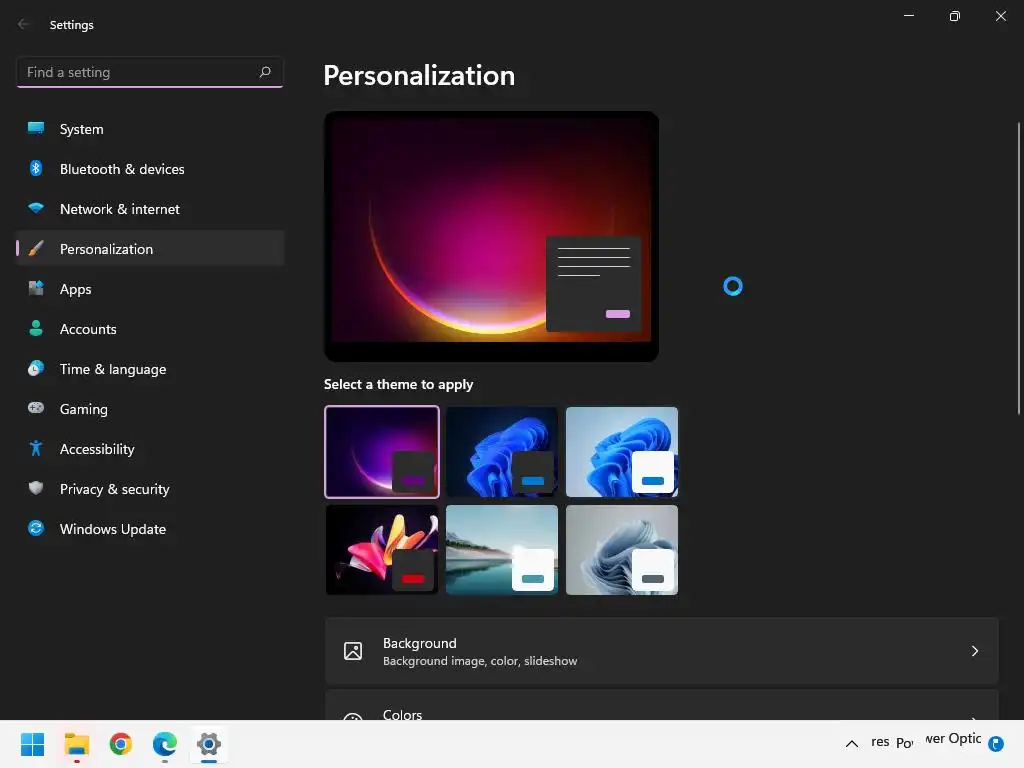Click the System monitor icon in sidebar

click(36, 128)
